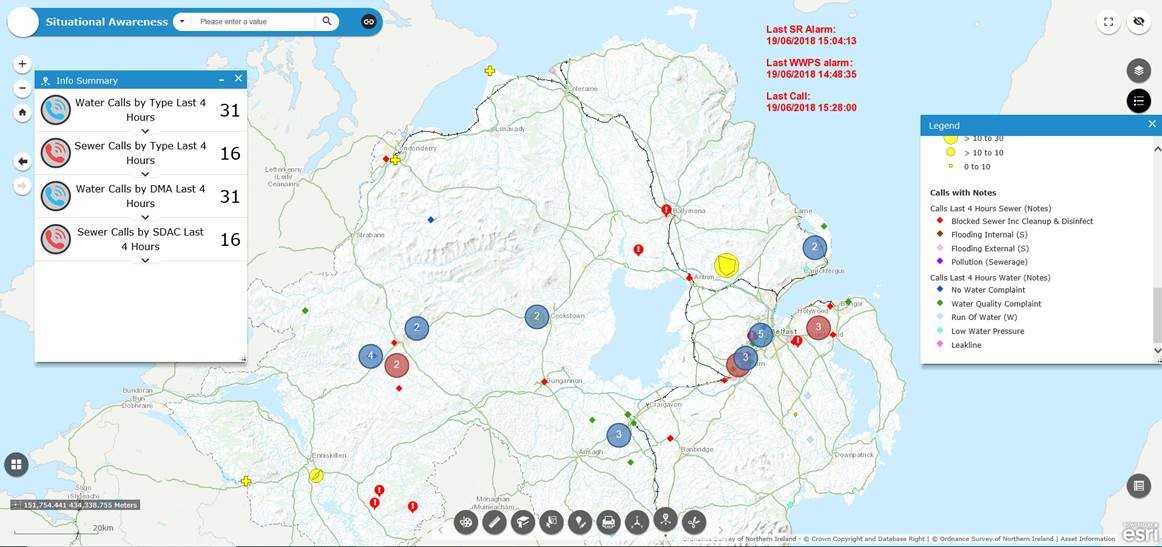Zoom in on the map

(22, 64)
